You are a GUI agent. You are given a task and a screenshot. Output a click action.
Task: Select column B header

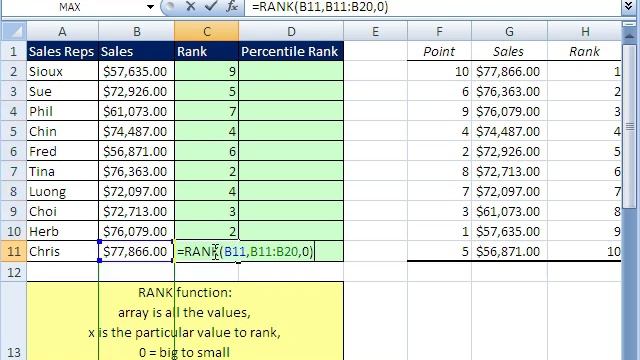(136, 31)
